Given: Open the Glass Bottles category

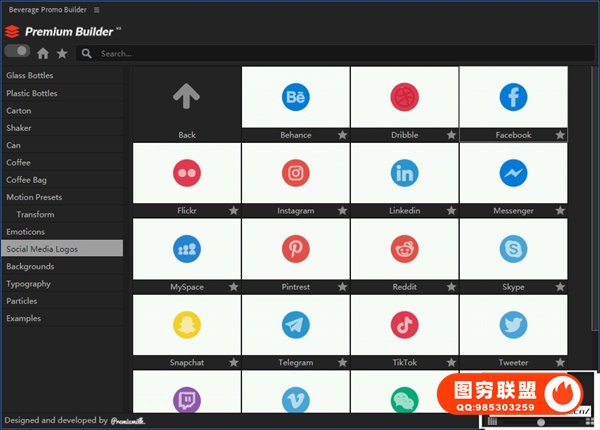Looking at the screenshot, I should click(x=30, y=75).
